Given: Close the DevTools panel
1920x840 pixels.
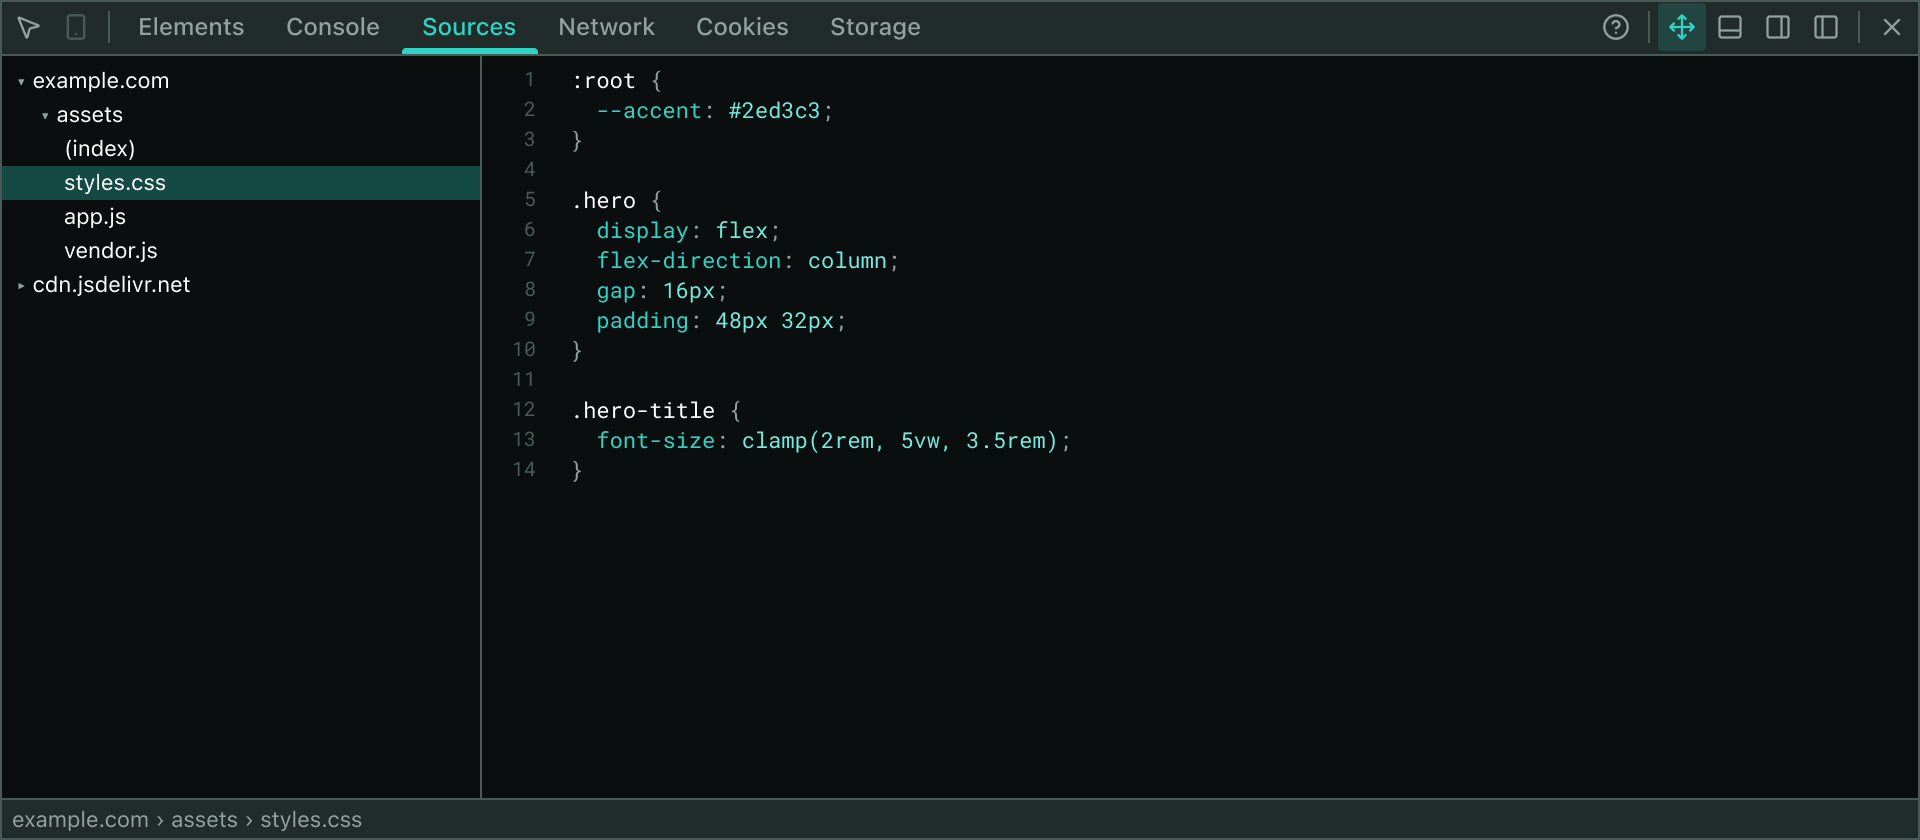Looking at the screenshot, I should (x=1892, y=27).
